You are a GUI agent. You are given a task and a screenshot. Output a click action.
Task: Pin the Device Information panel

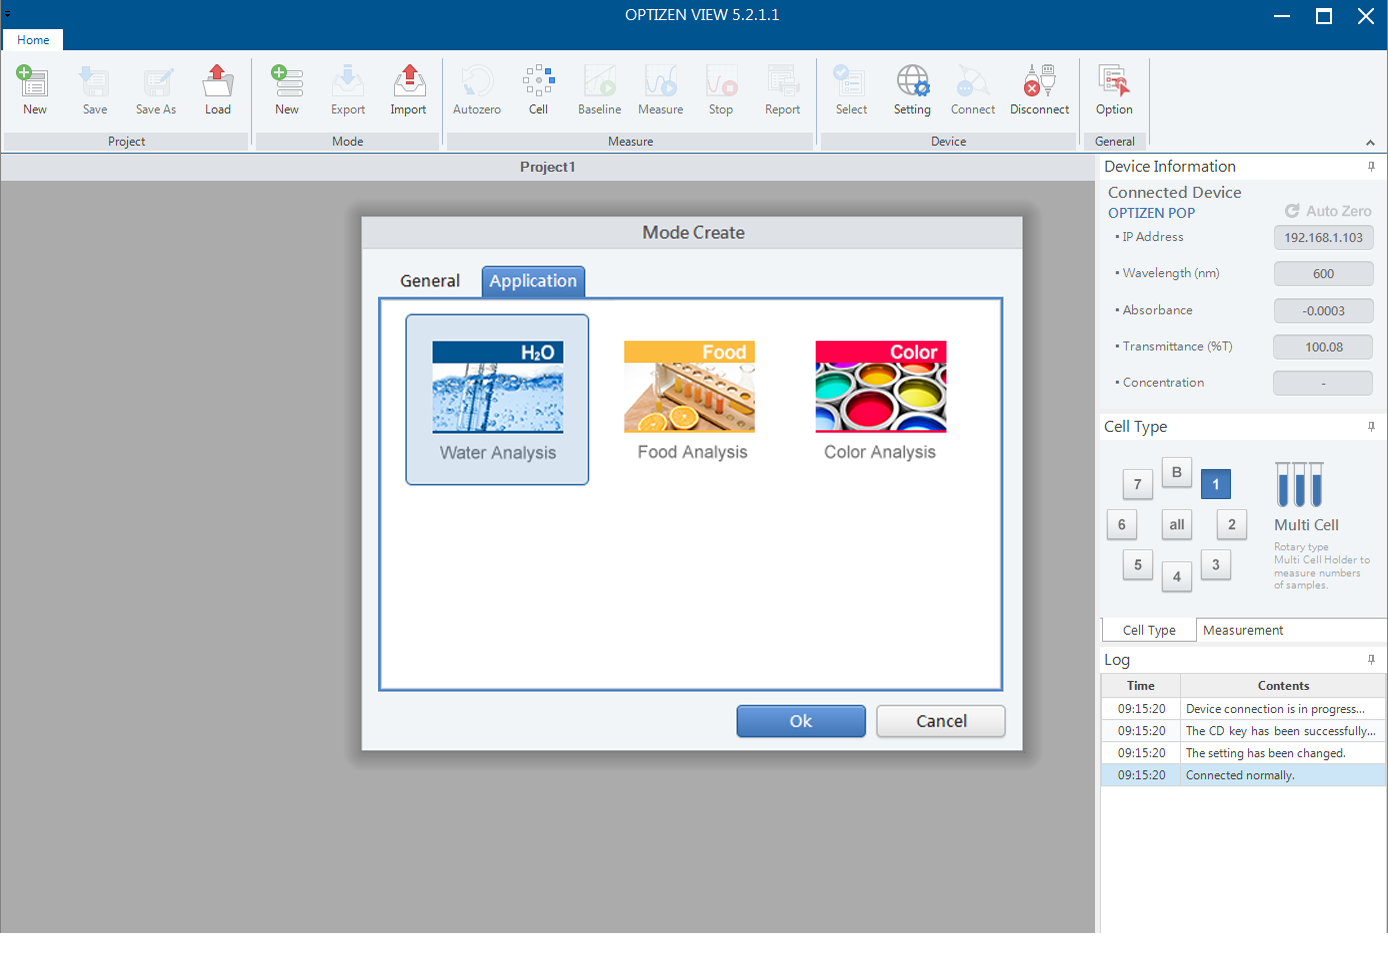(1371, 166)
